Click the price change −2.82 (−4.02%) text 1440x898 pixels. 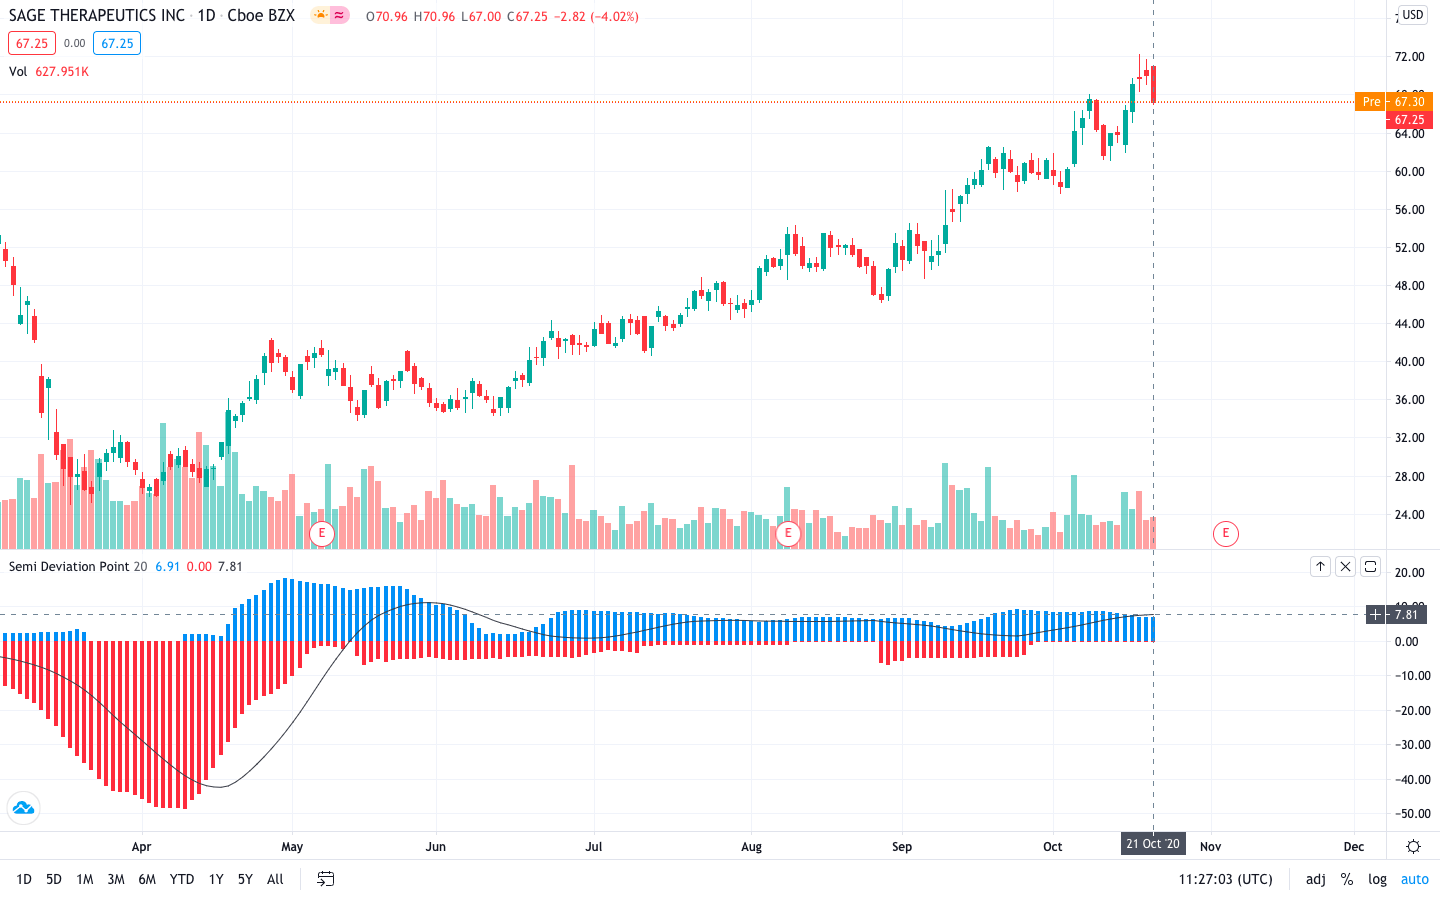coord(596,16)
